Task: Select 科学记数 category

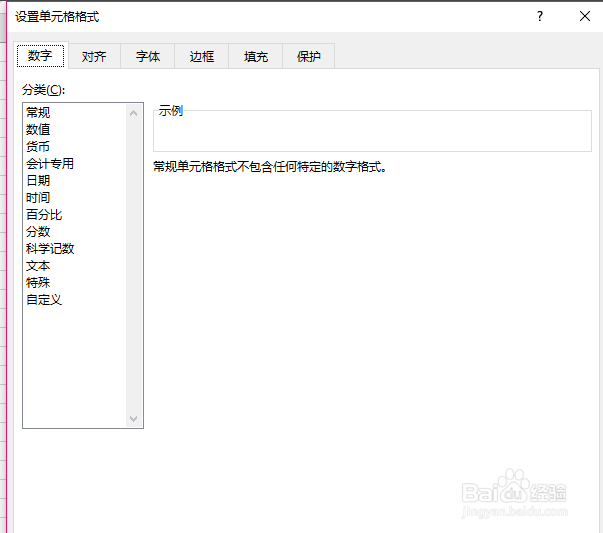Action: pos(50,248)
